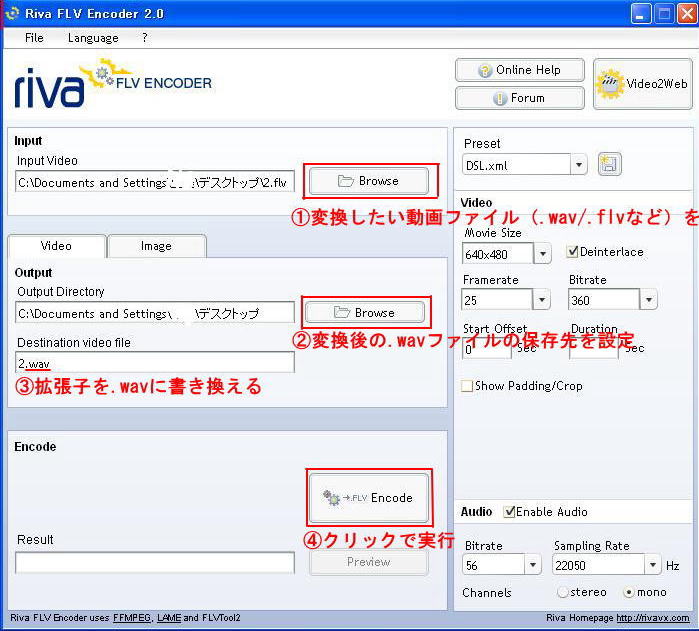Image resolution: width=699 pixels, height=631 pixels.
Task: Click the Result output field
Action: point(155,563)
